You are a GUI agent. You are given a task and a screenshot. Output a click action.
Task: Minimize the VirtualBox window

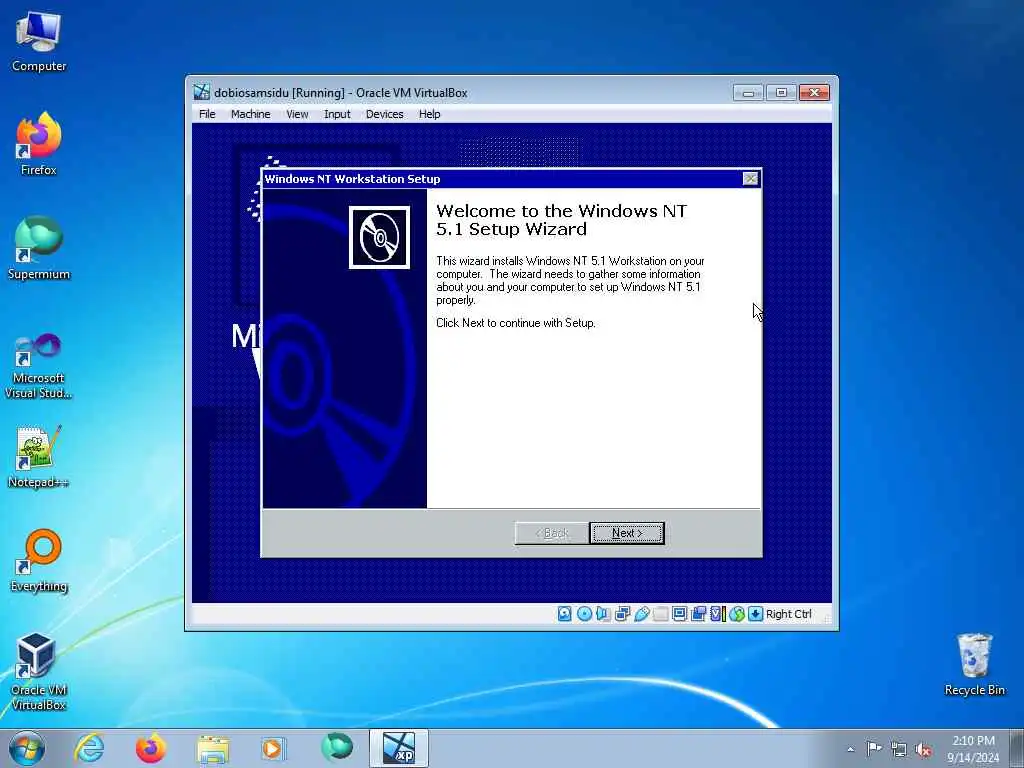point(748,93)
